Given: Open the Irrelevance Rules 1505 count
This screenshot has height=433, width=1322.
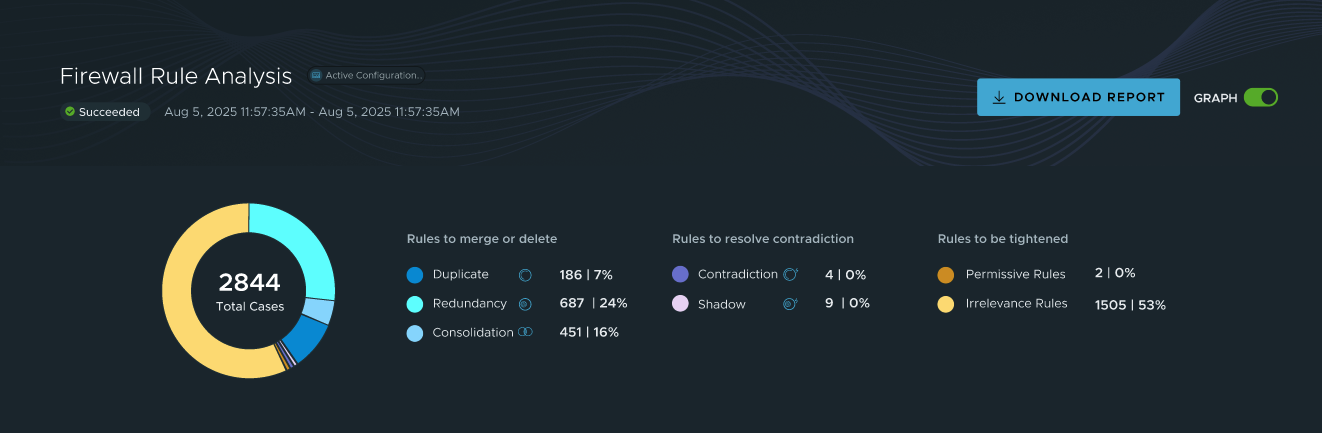Looking at the screenshot, I should click(x=1113, y=304).
